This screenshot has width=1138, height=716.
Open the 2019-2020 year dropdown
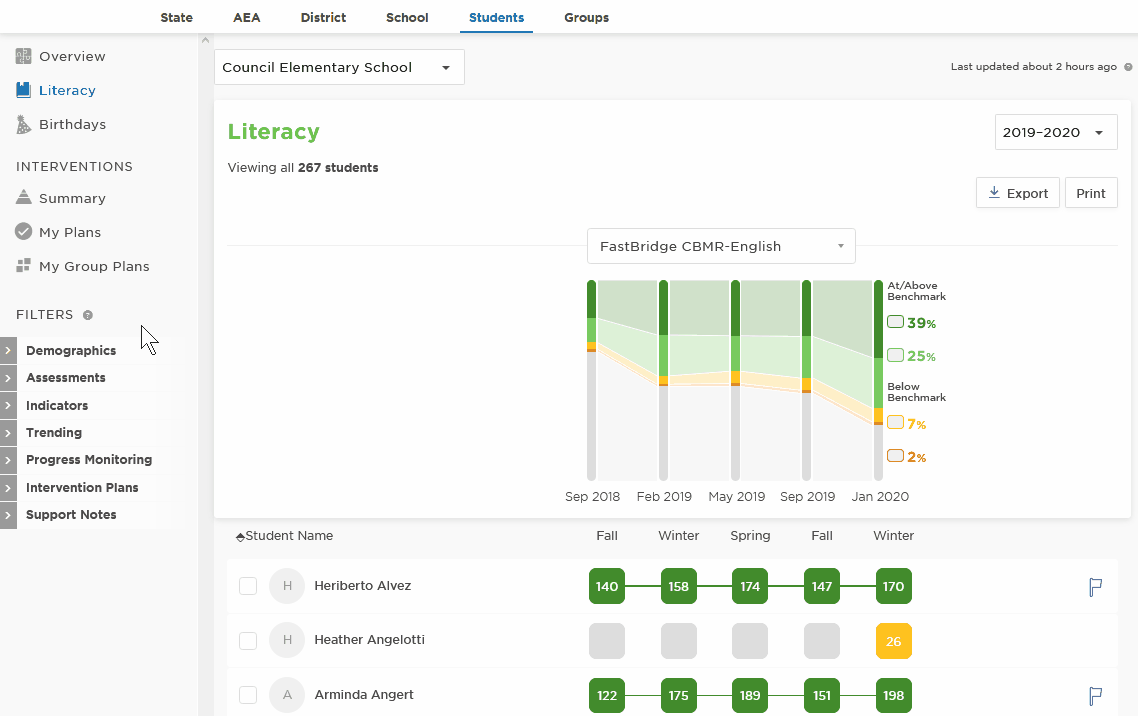point(1056,132)
